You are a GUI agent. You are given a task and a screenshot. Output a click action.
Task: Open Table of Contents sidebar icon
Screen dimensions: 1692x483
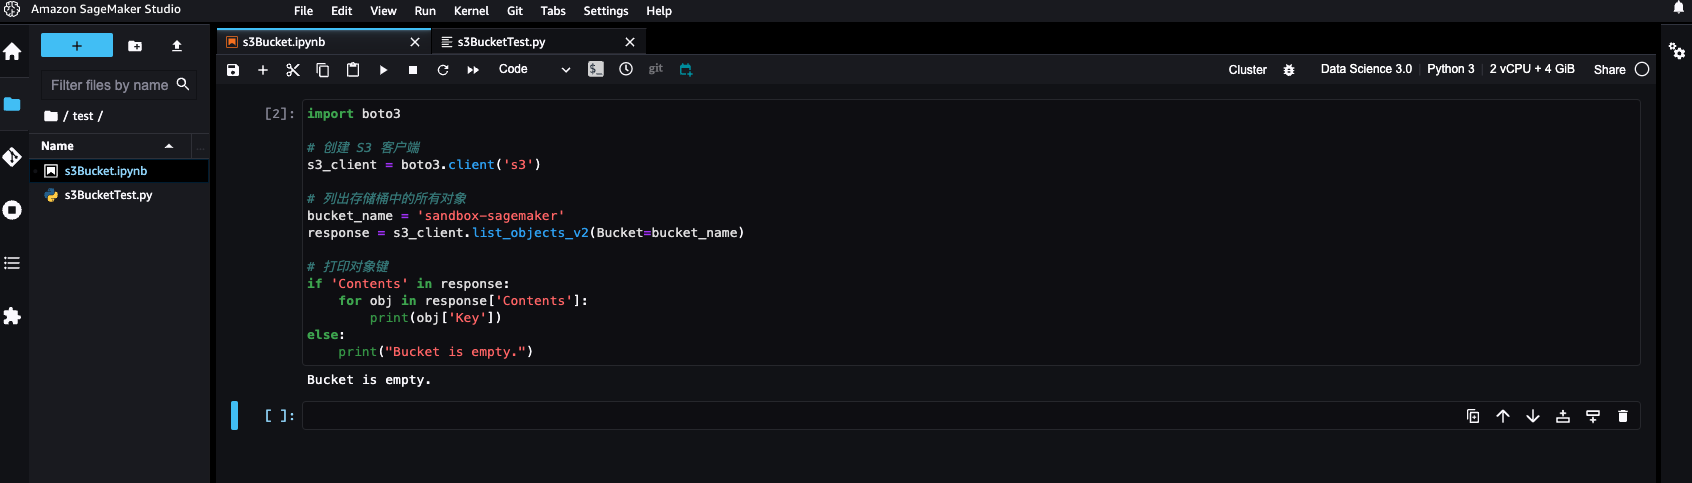(x=12, y=263)
